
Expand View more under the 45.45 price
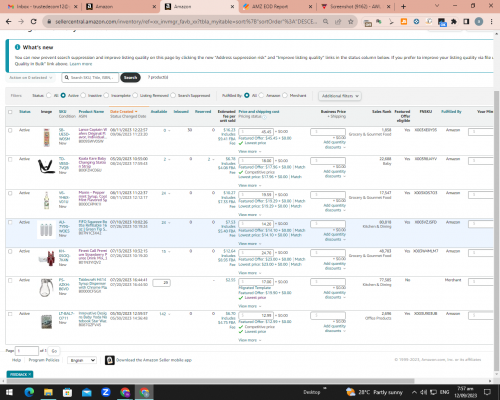click(x=250, y=151)
